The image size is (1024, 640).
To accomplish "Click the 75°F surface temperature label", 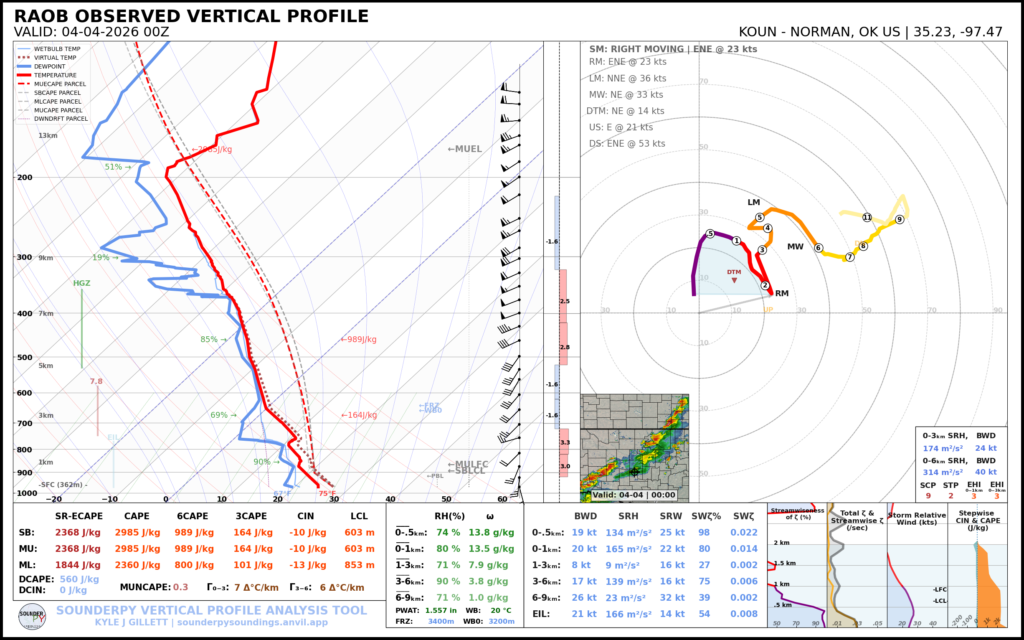I will [327, 493].
